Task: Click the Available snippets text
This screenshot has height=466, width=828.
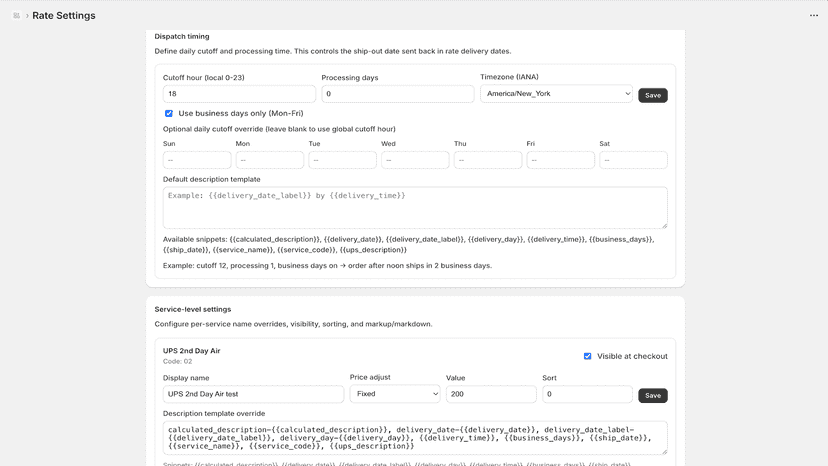Action: pyautogui.click(x=409, y=245)
